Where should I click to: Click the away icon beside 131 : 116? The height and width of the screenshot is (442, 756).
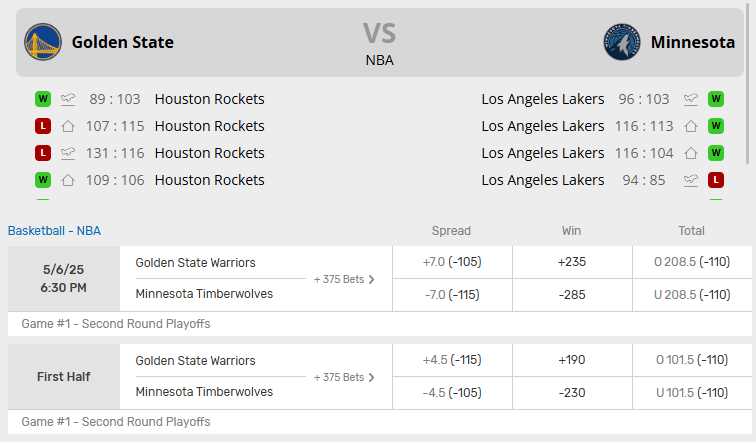click(68, 153)
